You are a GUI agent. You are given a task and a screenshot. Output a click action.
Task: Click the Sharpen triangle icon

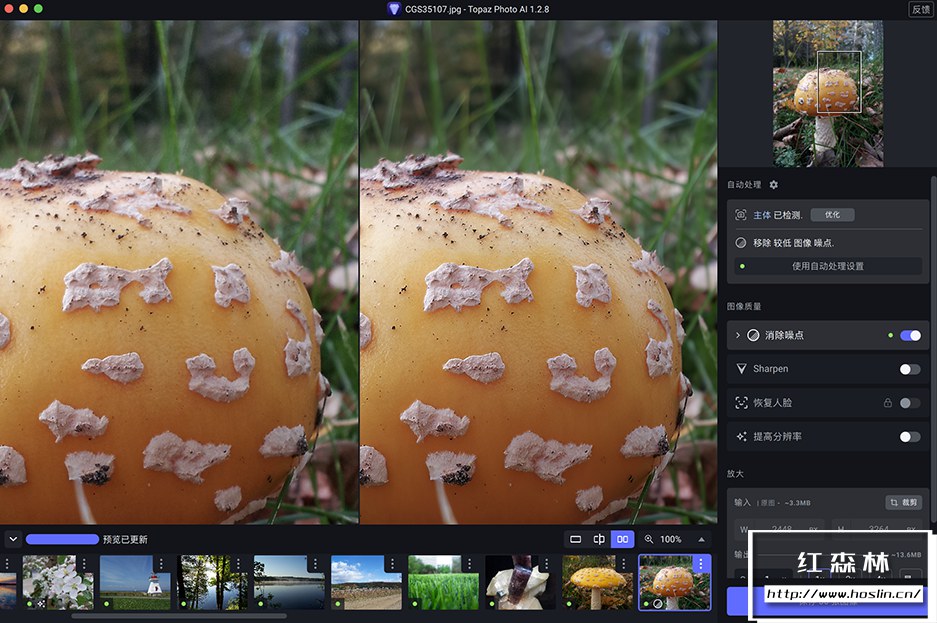pyautogui.click(x=742, y=369)
